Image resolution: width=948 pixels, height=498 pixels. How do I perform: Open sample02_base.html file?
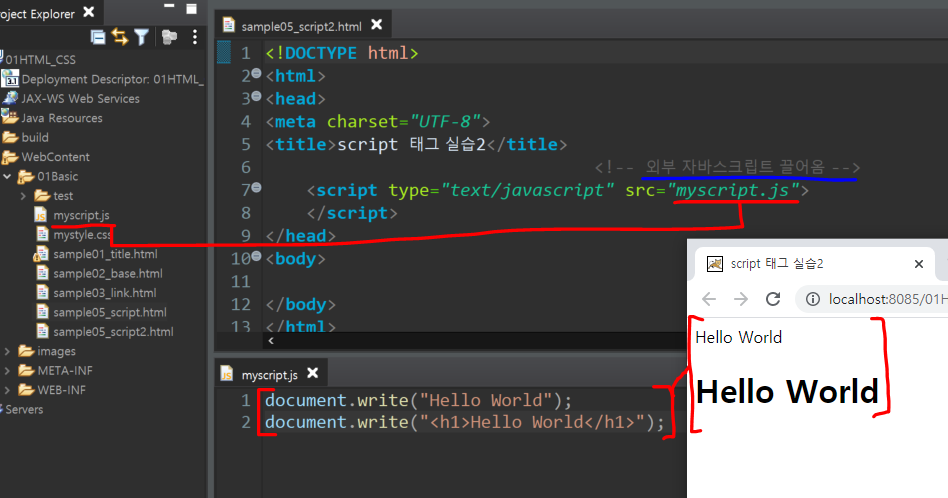pos(108,273)
